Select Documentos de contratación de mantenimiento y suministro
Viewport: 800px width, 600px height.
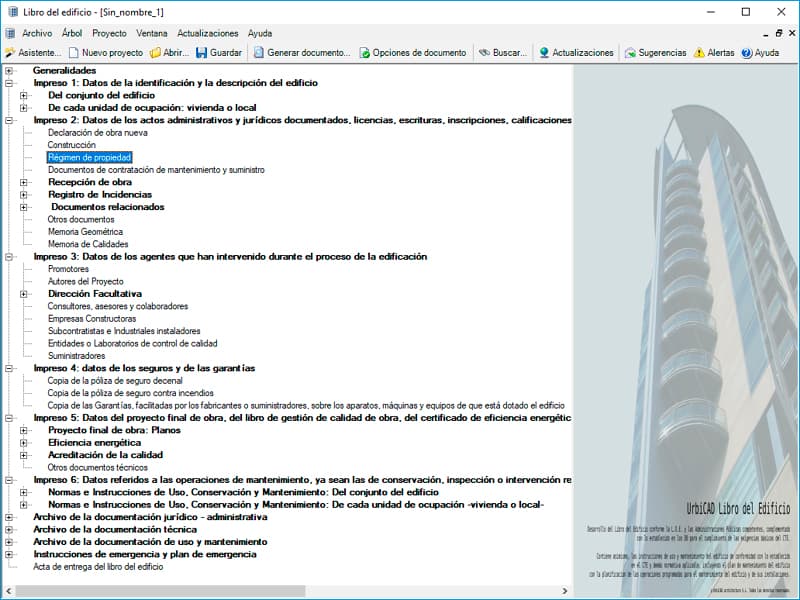(156, 170)
